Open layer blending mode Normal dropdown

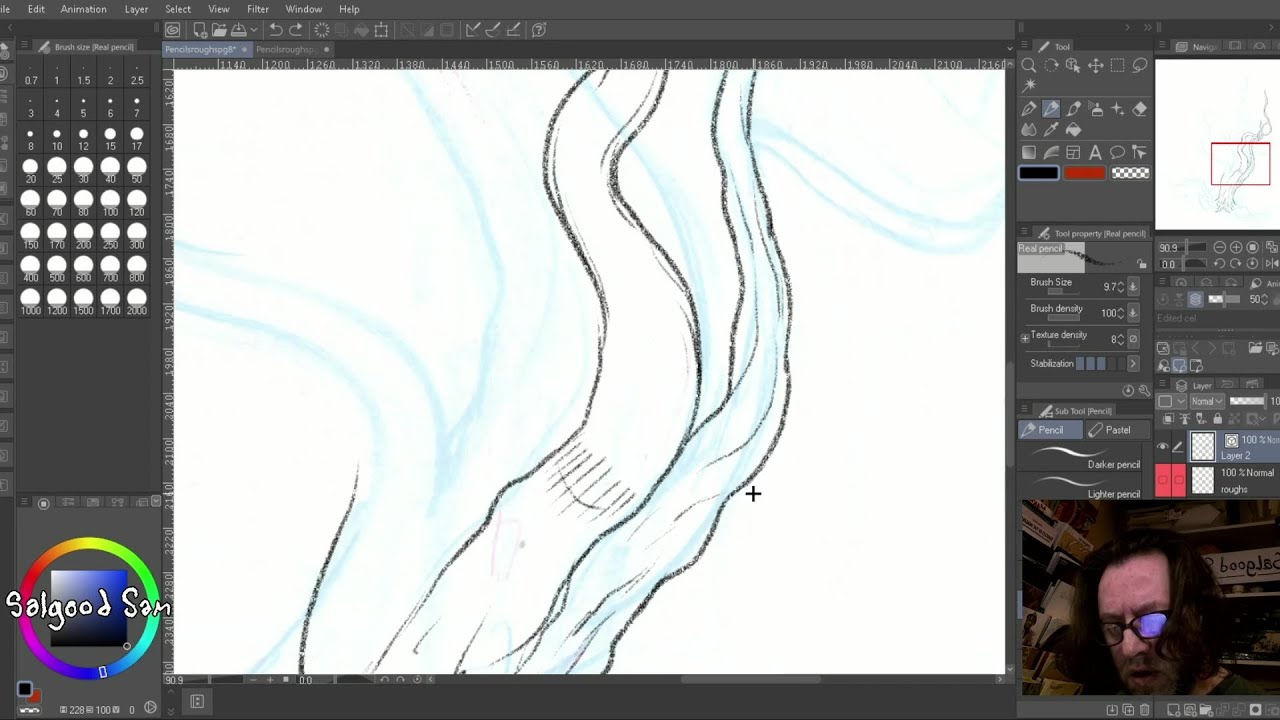(1207, 401)
